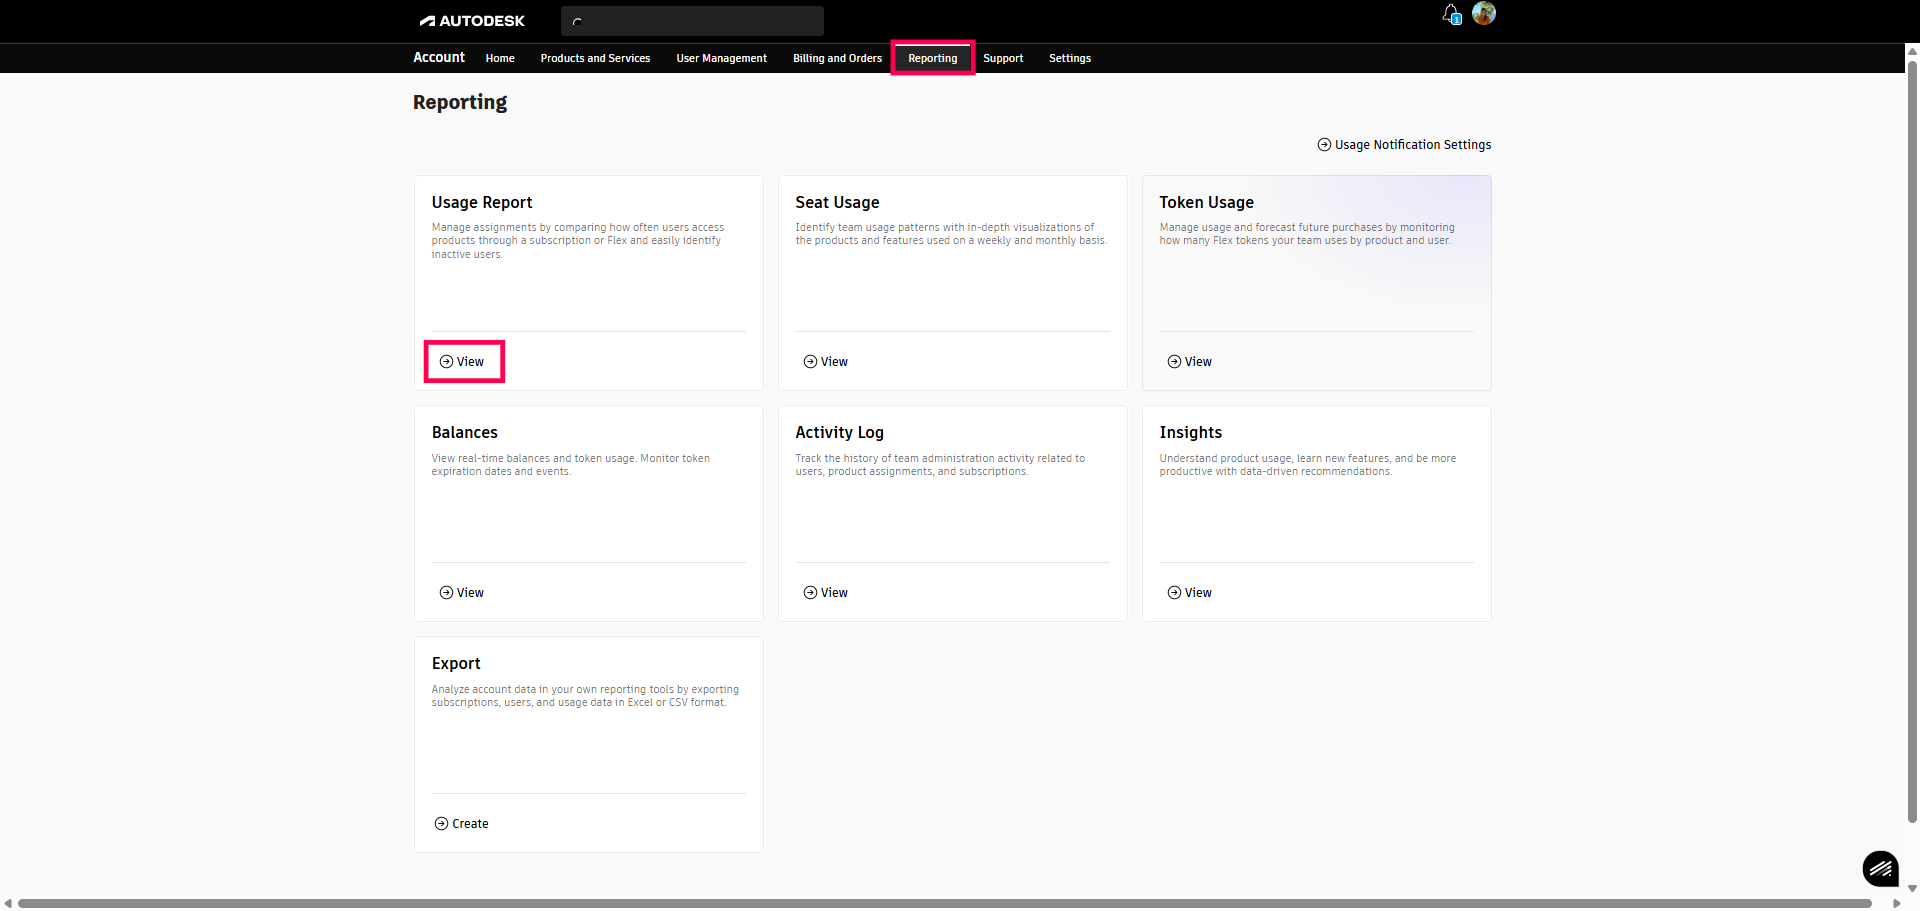The height and width of the screenshot is (911, 1920).
Task: Click the Token Usage View arrow icon
Action: [1174, 362]
